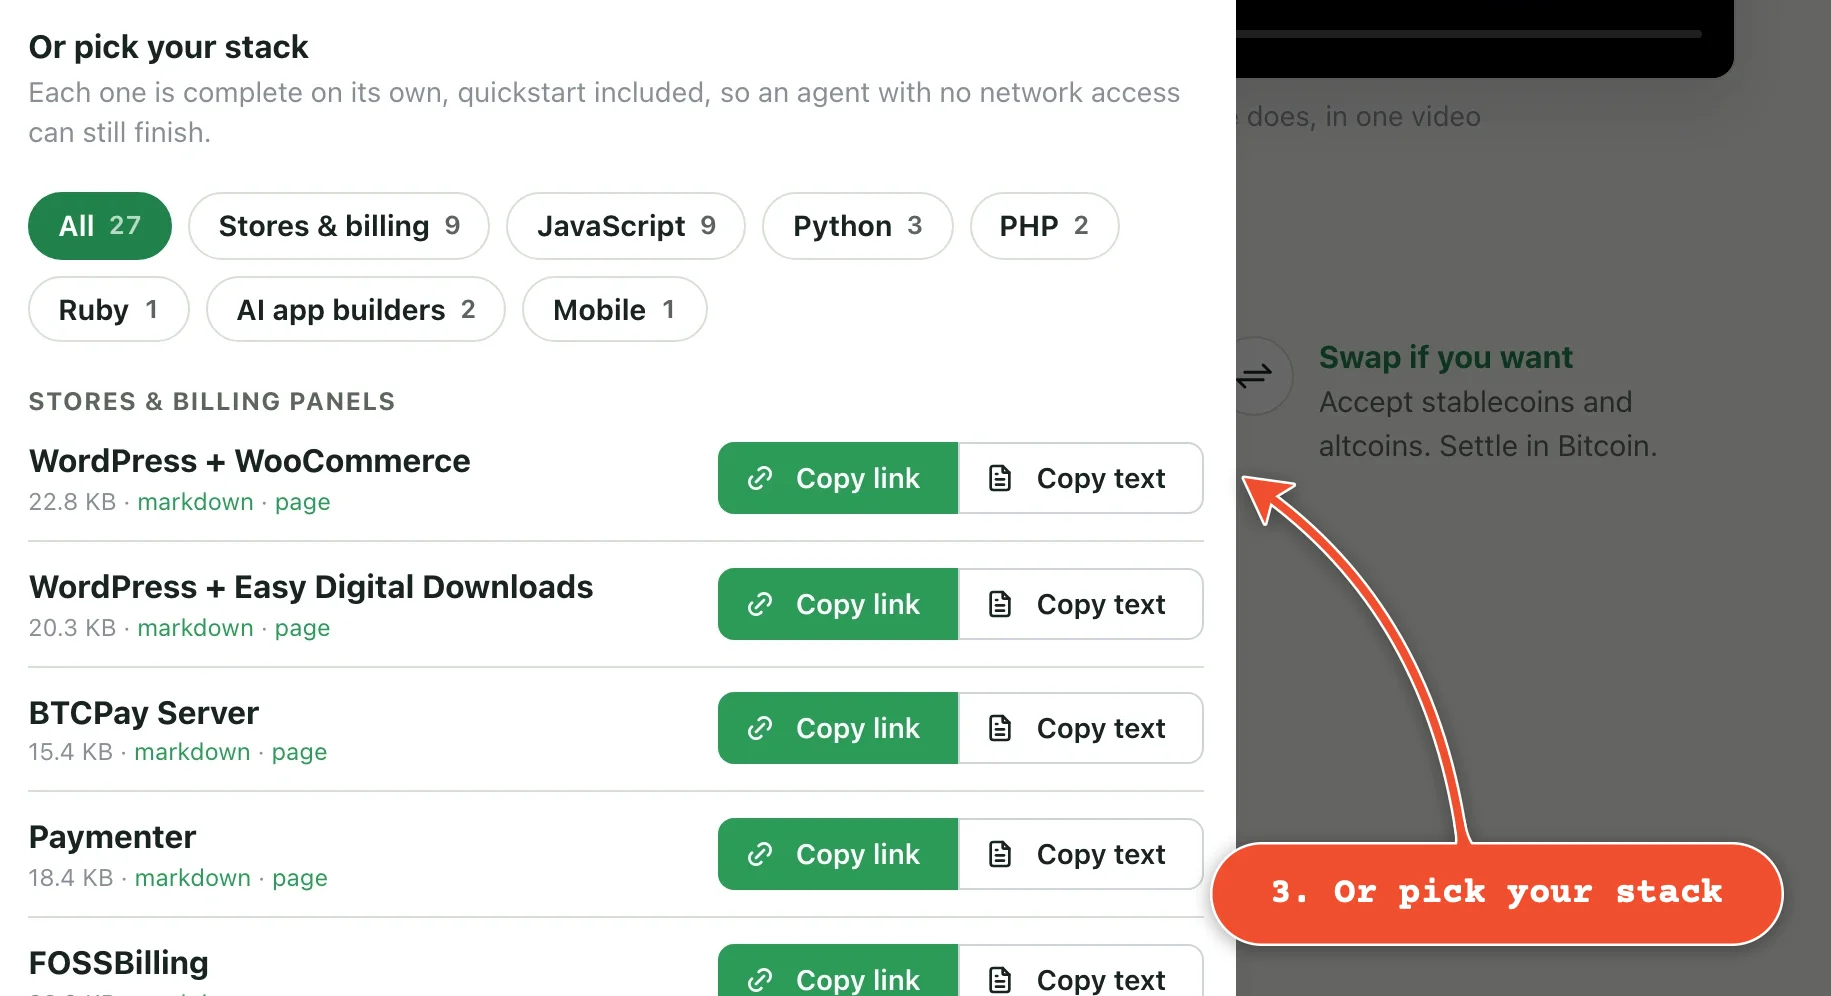Copy text for WordPress + WooCommerce
This screenshot has height=996, width=1831.
1081,478
